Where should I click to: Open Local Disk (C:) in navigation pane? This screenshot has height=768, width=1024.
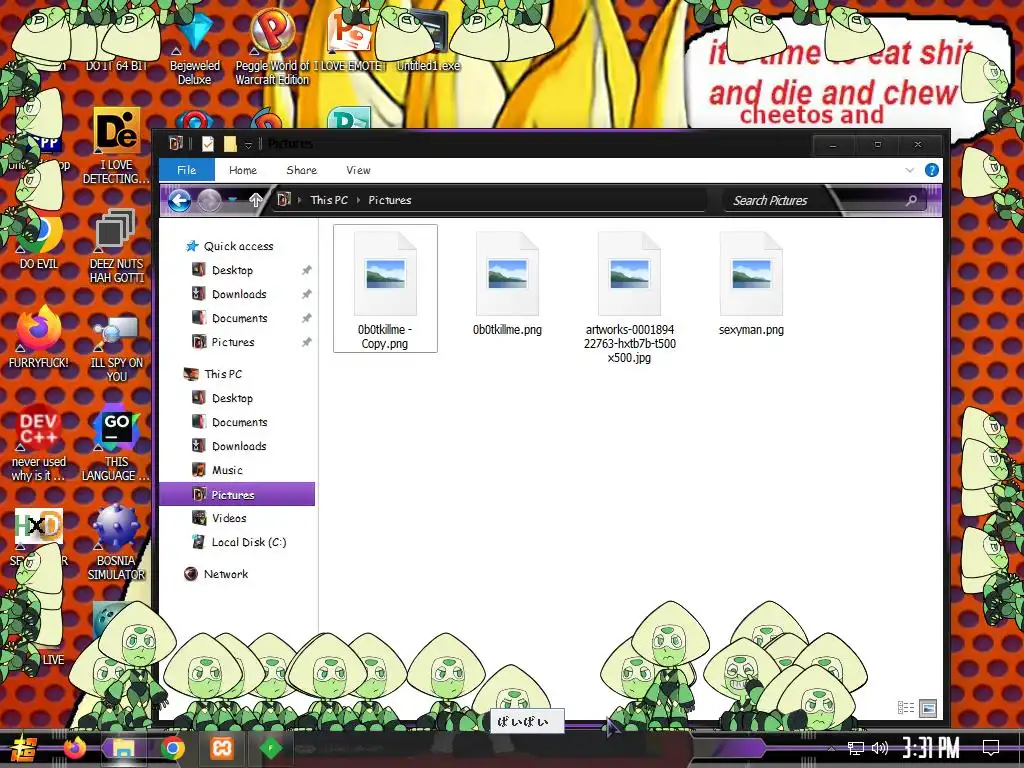(x=249, y=542)
